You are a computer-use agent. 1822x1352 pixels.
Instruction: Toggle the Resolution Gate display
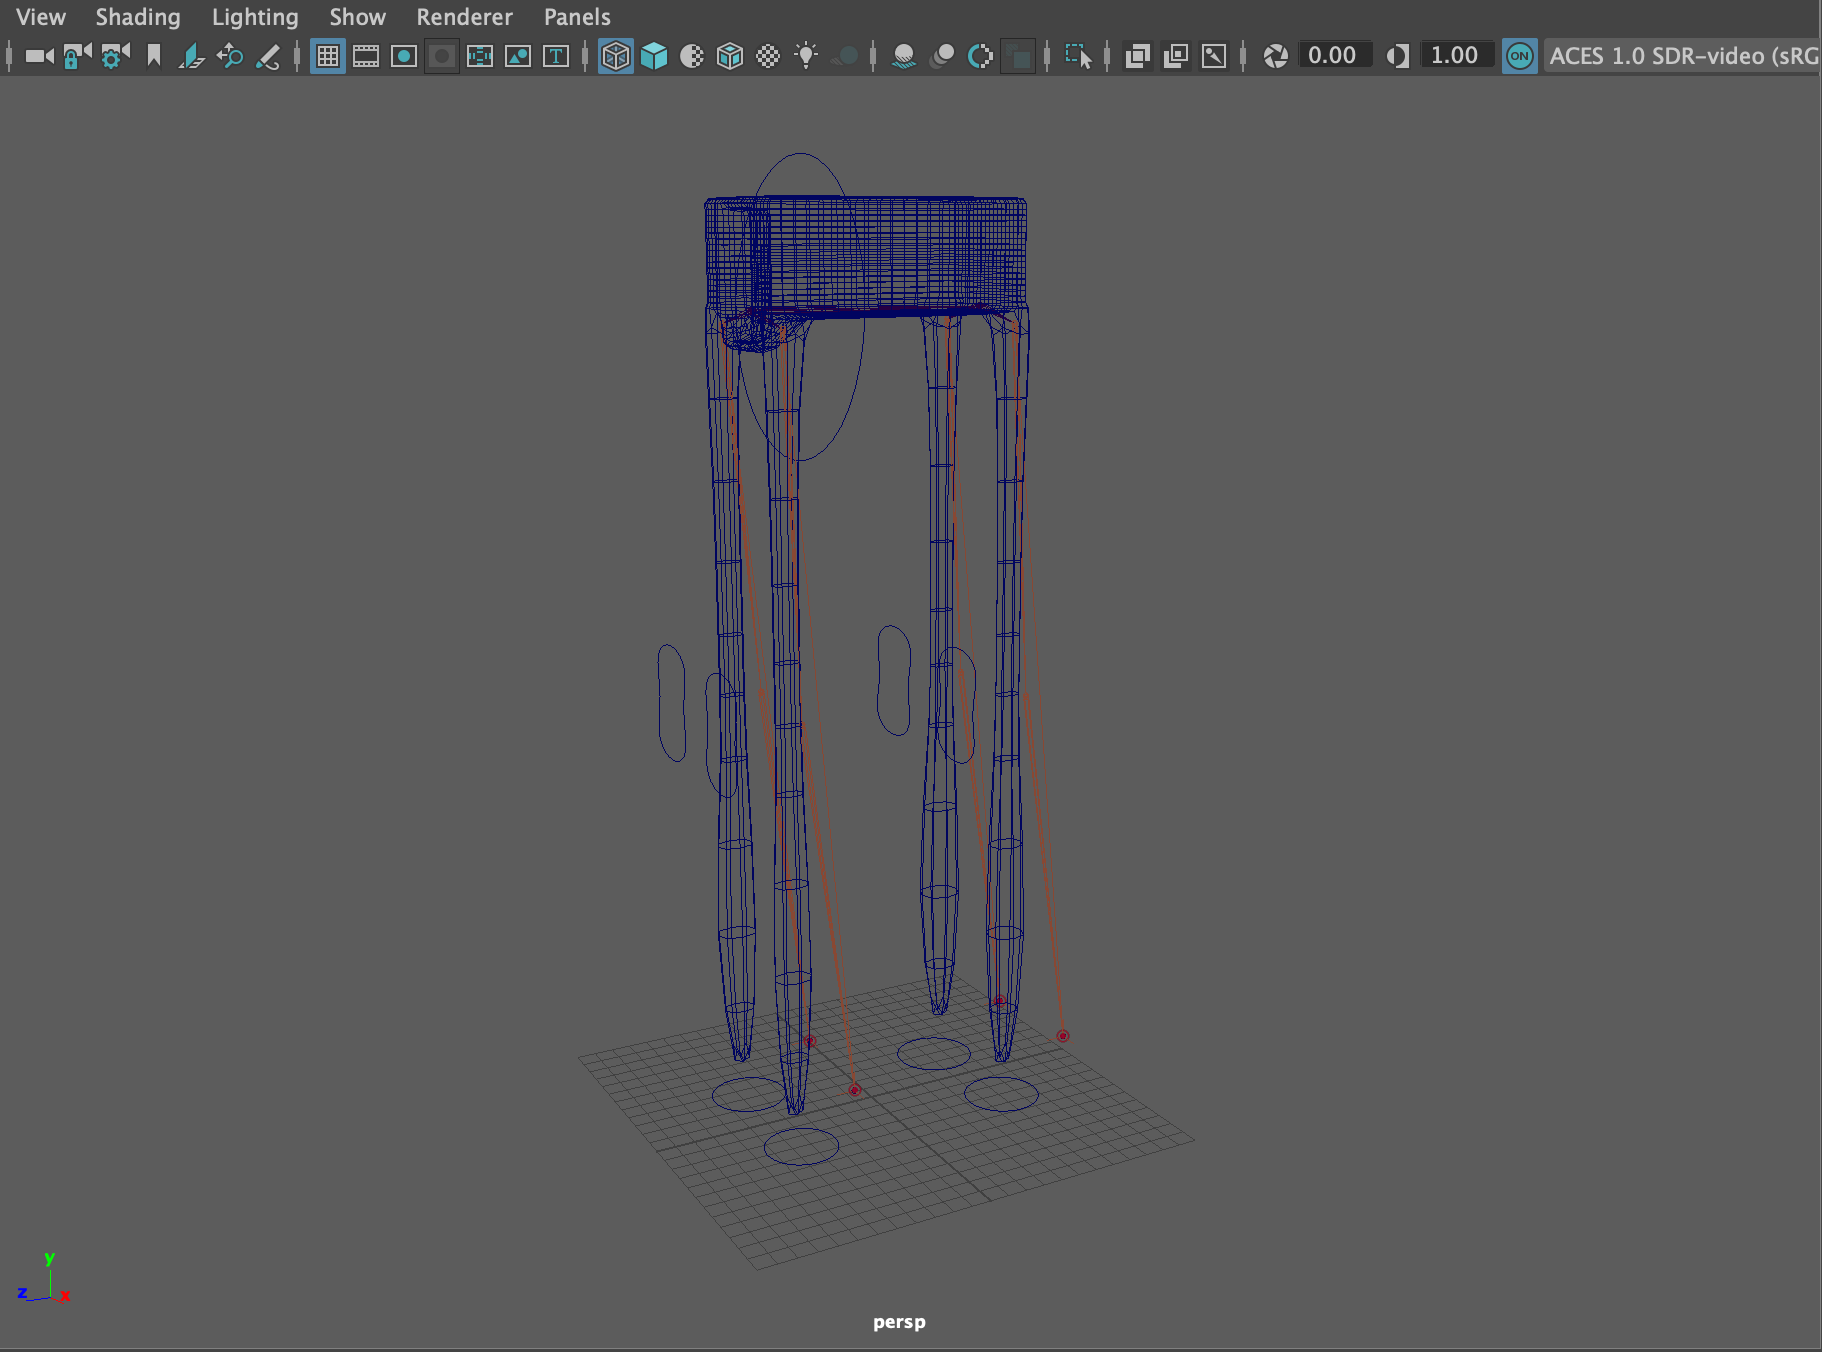click(x=404, y=56)
